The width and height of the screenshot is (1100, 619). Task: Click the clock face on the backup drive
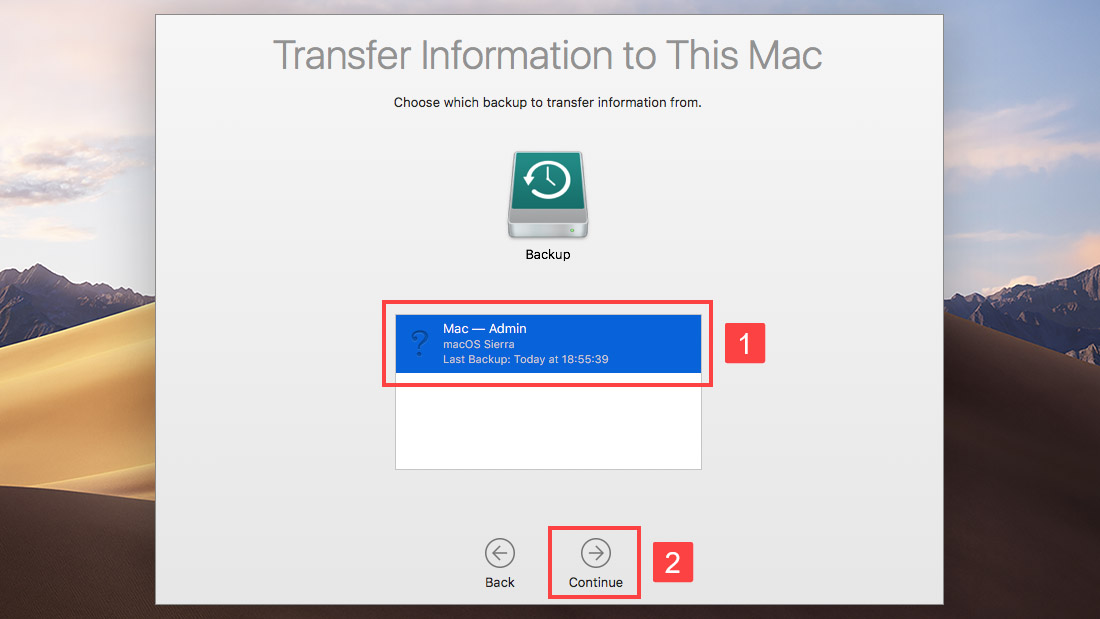(548, 180)
